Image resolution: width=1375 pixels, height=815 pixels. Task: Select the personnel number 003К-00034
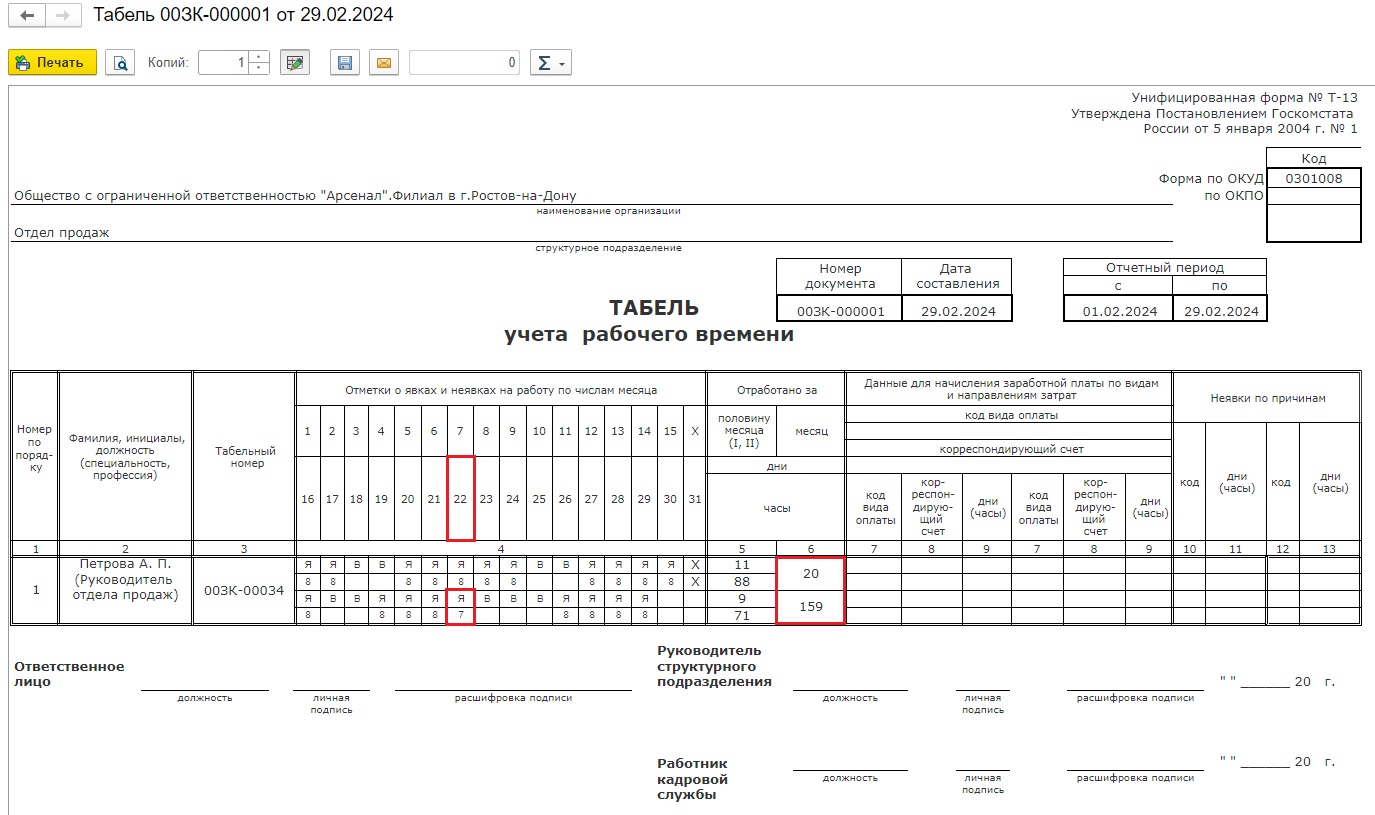tap(244, 590)
